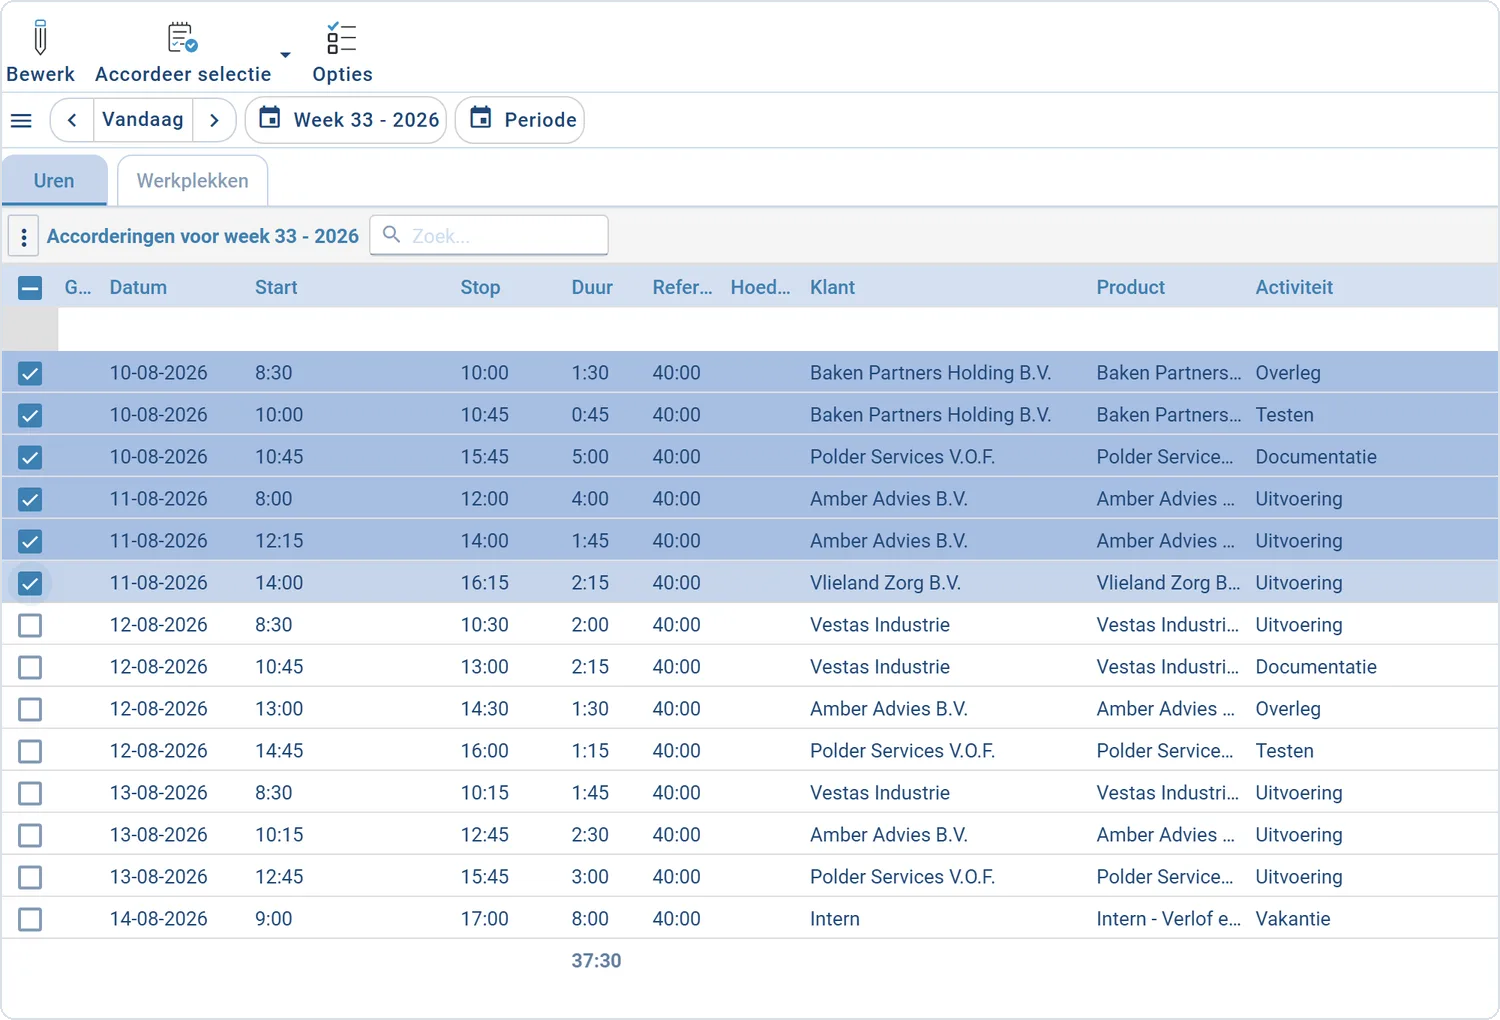Check row 12-08-2026 14:45 checkbox
The width and height of the screenshot is (1500, 1020).
tap(30, 751)
